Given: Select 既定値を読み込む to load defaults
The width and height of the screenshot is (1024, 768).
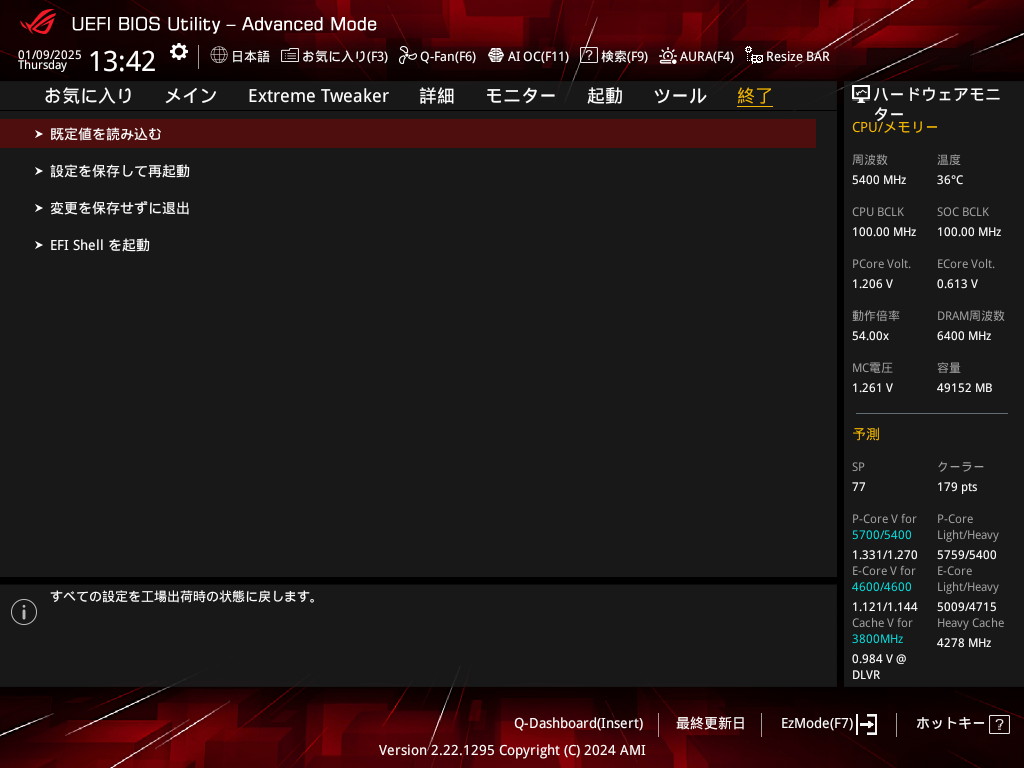Looking at the screenshot, I should (105, 134).
